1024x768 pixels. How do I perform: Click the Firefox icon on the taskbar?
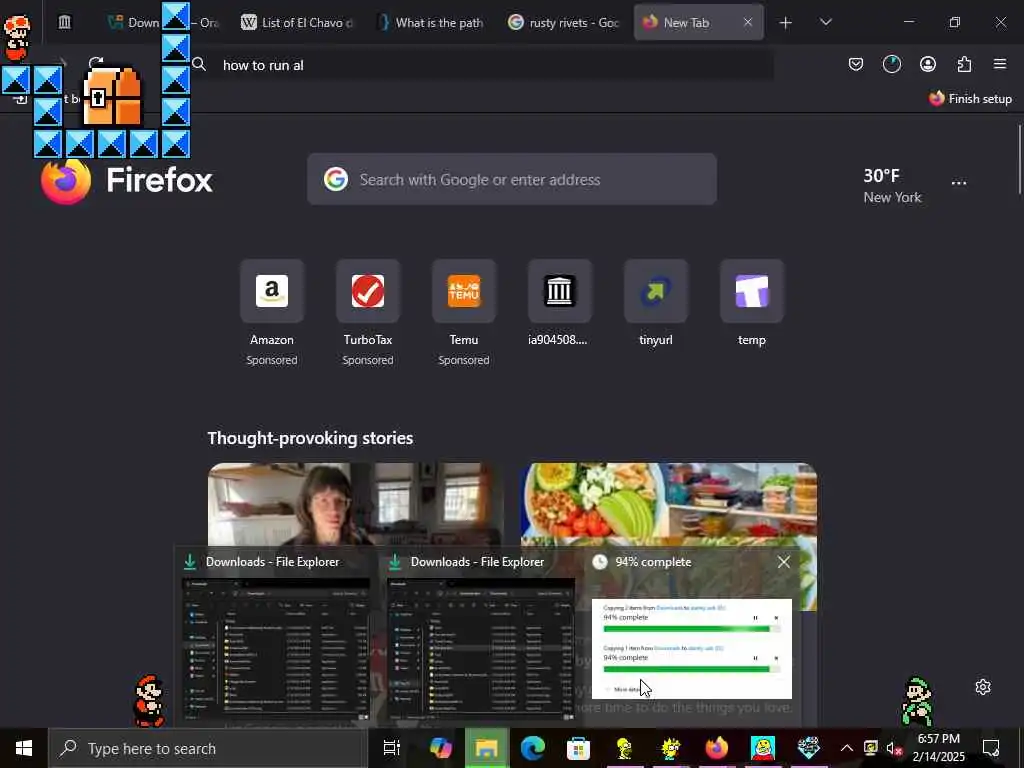716,748
